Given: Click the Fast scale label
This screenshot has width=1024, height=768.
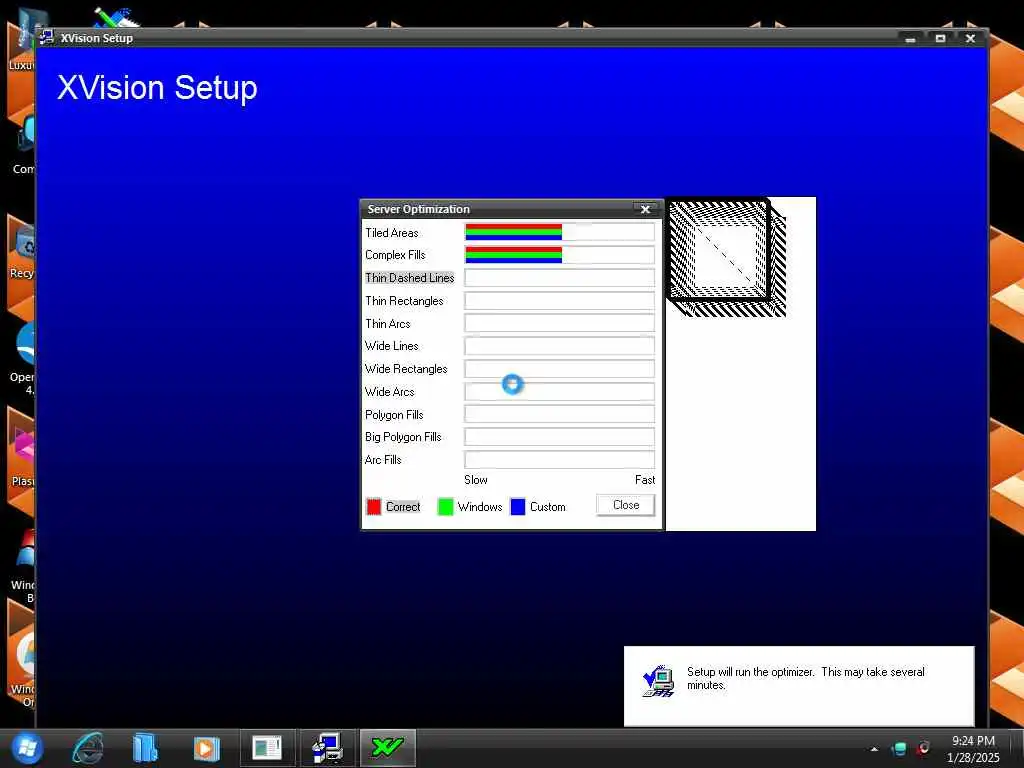Looking at the screenshot, I should (x=645, y=480).
